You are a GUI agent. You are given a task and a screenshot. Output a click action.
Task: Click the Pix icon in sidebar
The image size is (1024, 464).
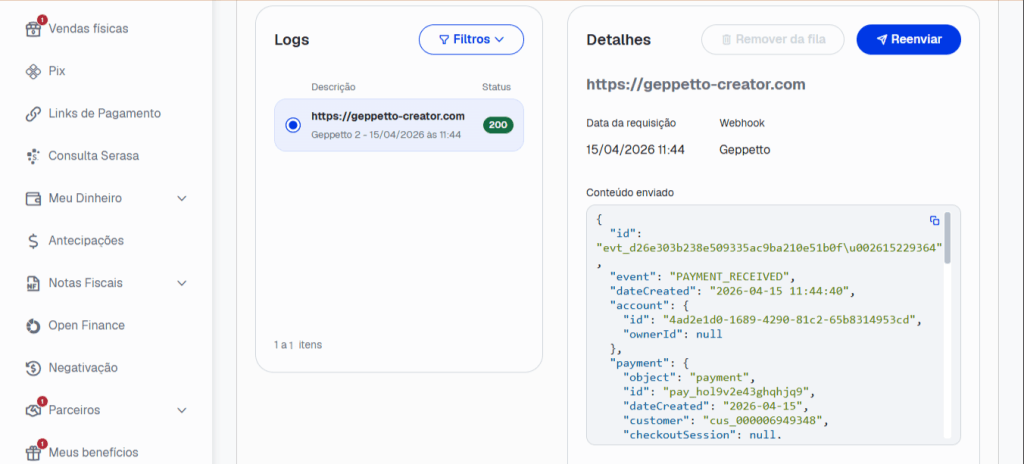point(33,71)
